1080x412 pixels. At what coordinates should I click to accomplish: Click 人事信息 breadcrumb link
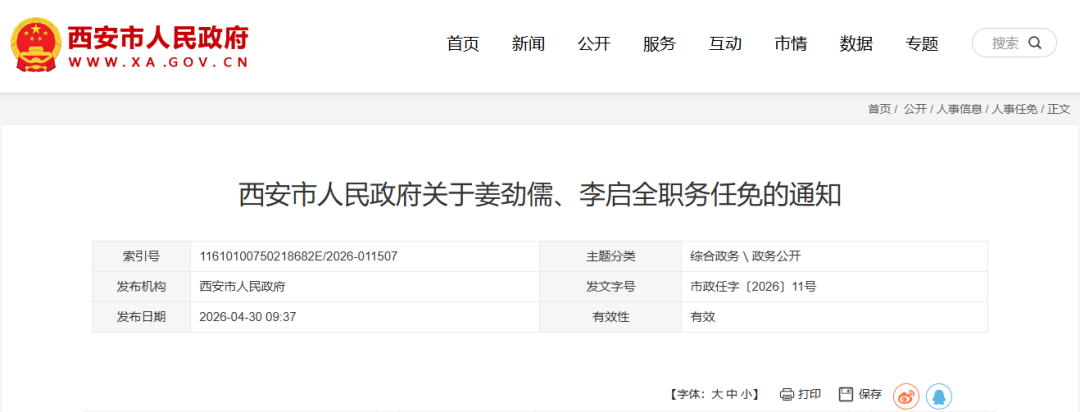pyautogui.click(x=958, y=109)
